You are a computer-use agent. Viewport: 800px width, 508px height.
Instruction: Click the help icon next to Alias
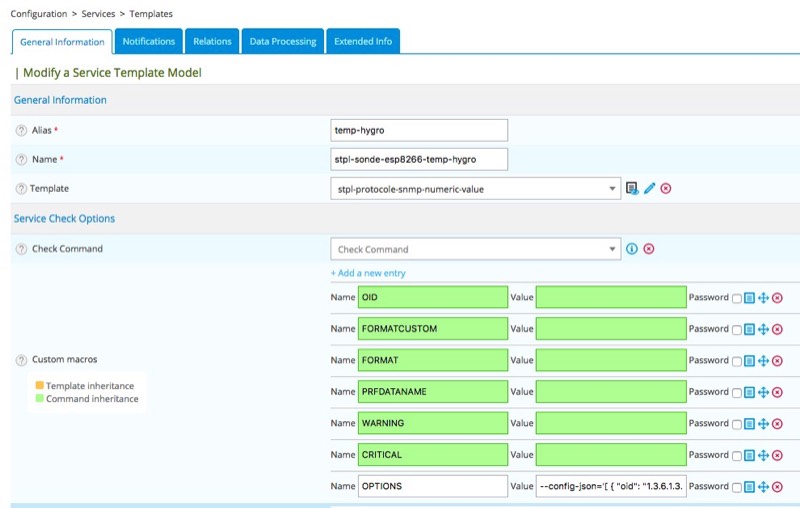[x=21, y=131]
